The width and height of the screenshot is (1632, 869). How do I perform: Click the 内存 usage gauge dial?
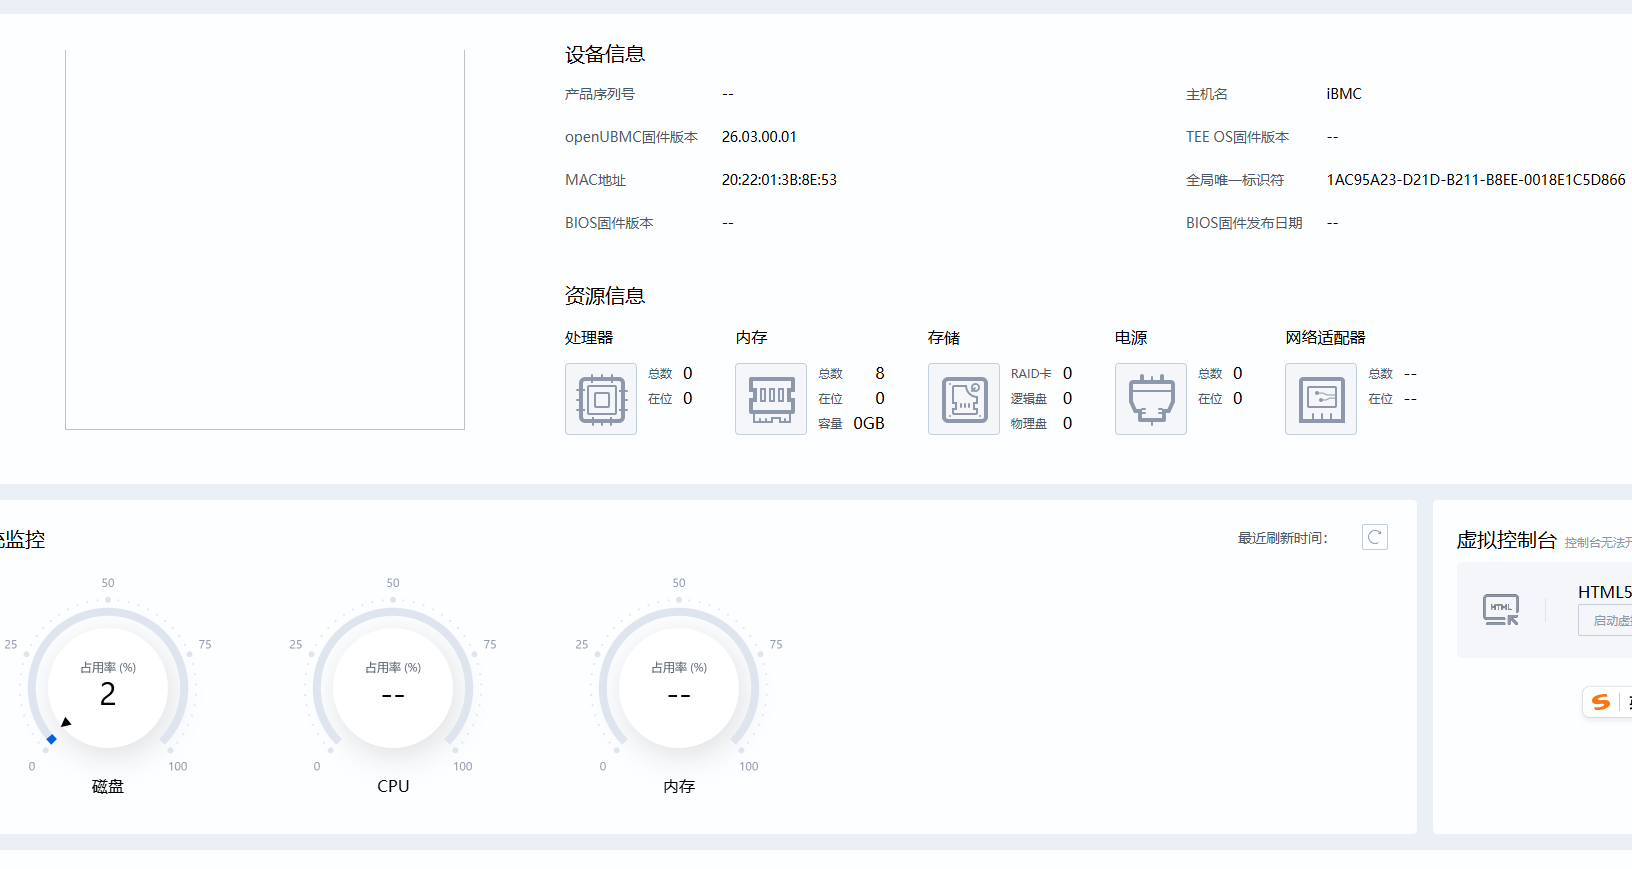coord(679,688)
